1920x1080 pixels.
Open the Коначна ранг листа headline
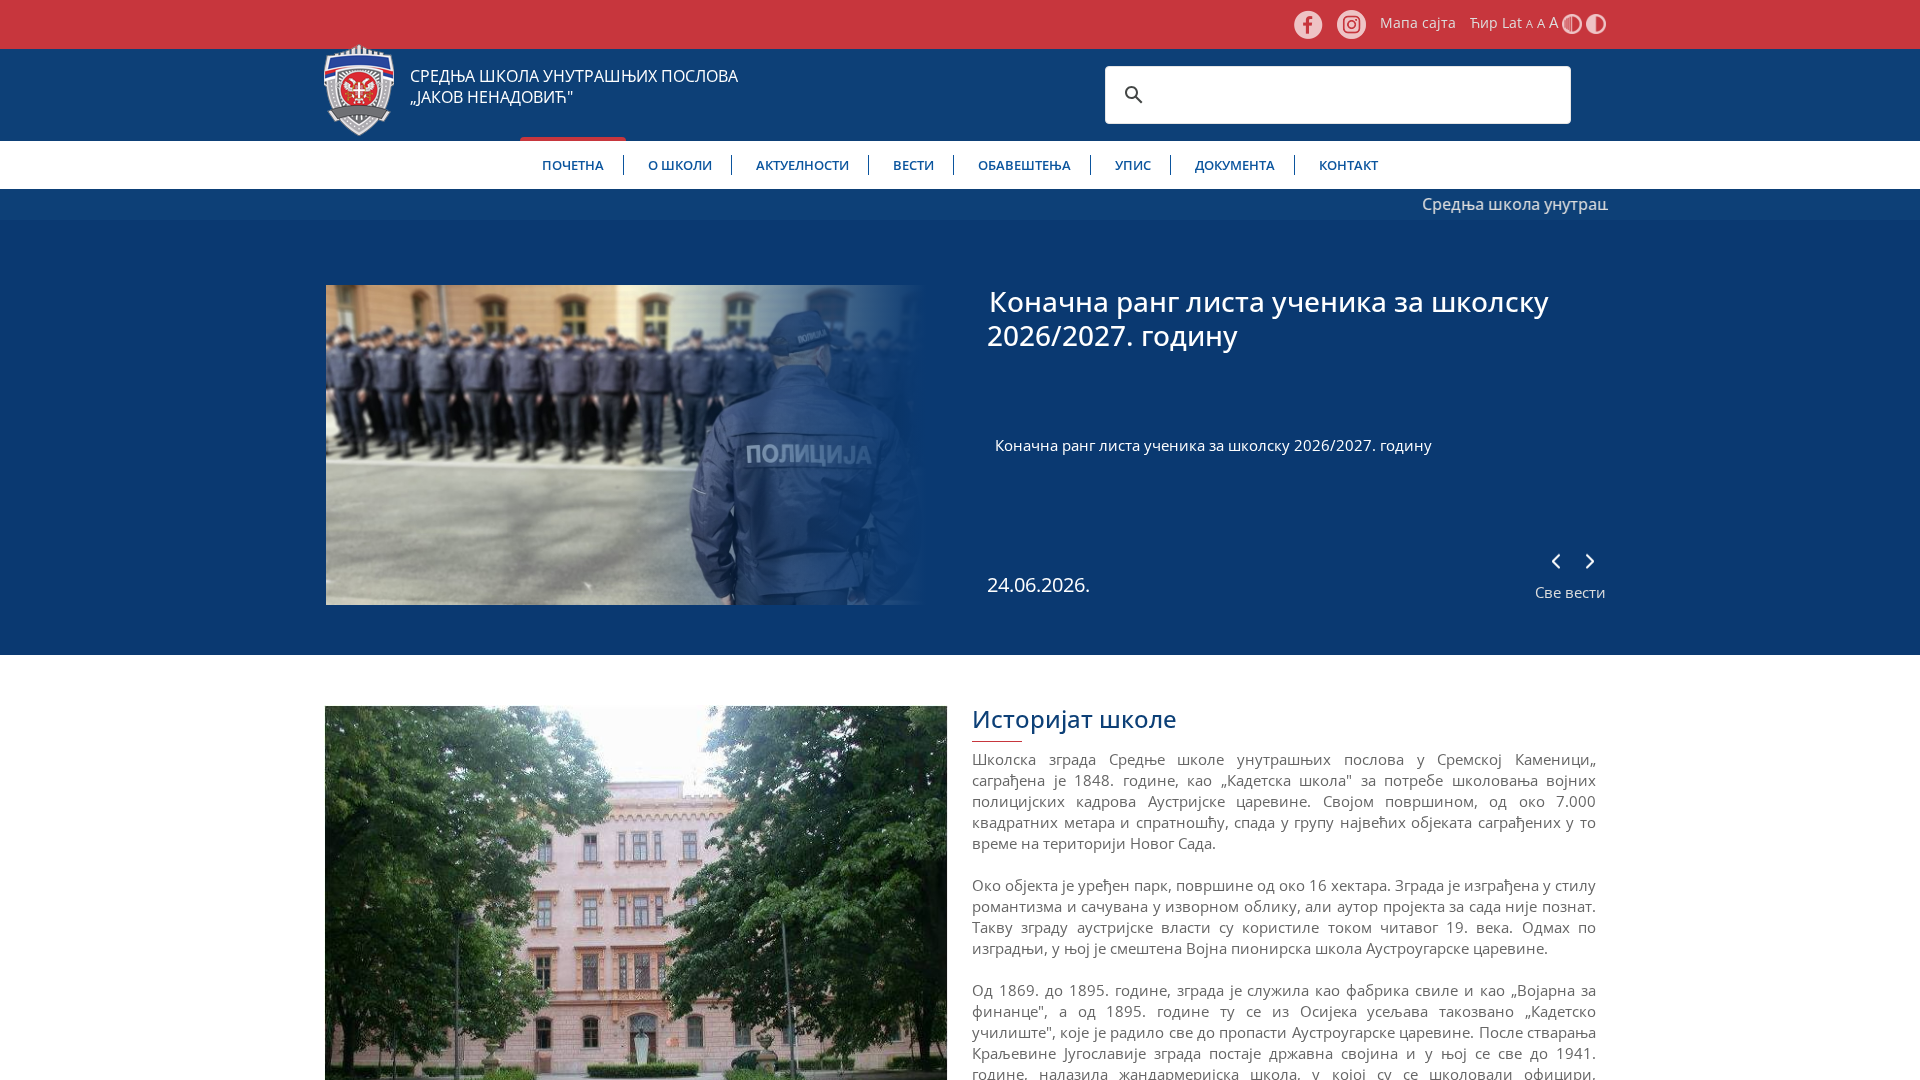point(1267,319)
